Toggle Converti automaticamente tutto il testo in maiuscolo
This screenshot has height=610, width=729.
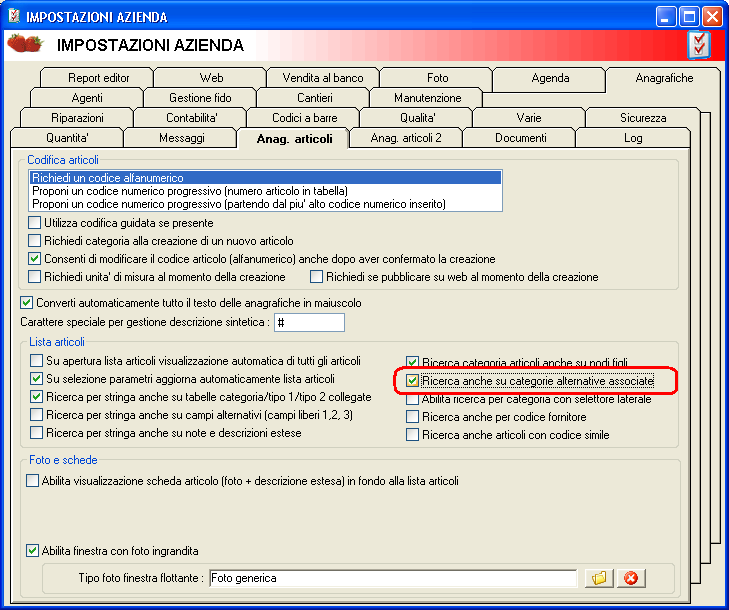click(x=27, y=303)
